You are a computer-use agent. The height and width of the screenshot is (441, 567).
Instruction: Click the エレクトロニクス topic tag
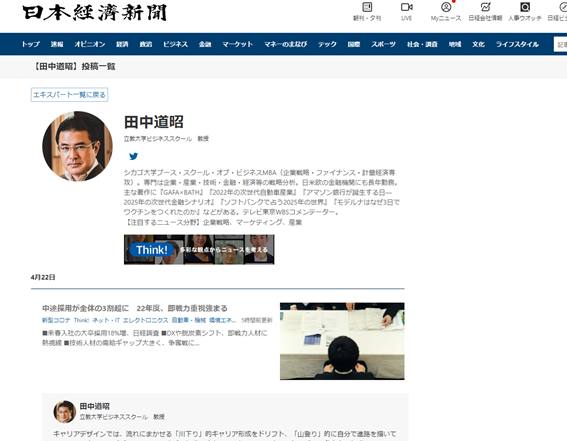tap(146, 320)
